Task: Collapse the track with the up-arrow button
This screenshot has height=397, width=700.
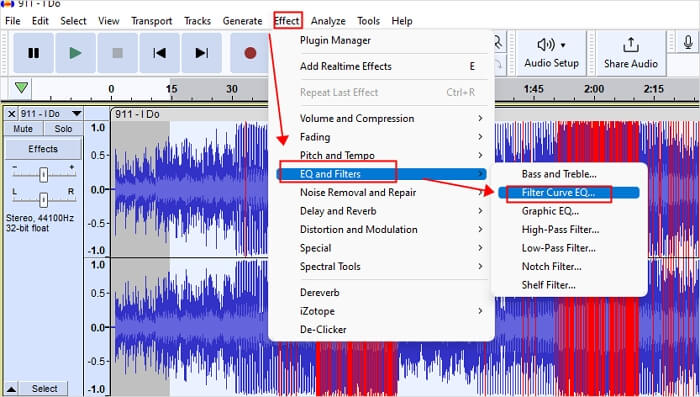Action: point(11,389)
